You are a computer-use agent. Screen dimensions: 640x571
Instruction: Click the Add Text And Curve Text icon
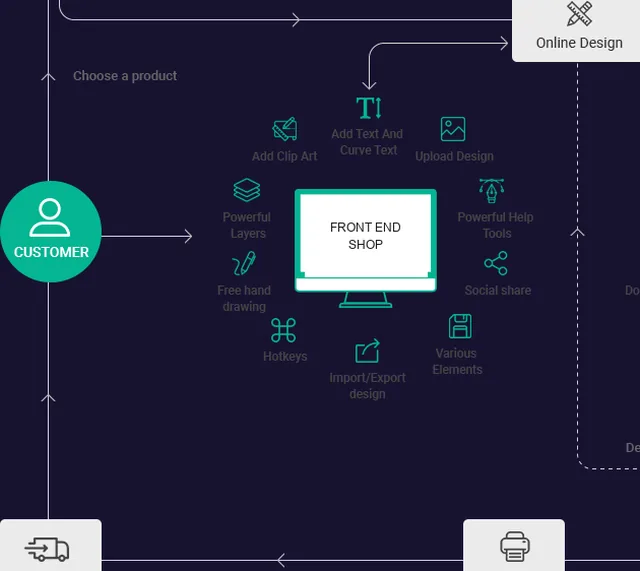click(x=369, y=108)
